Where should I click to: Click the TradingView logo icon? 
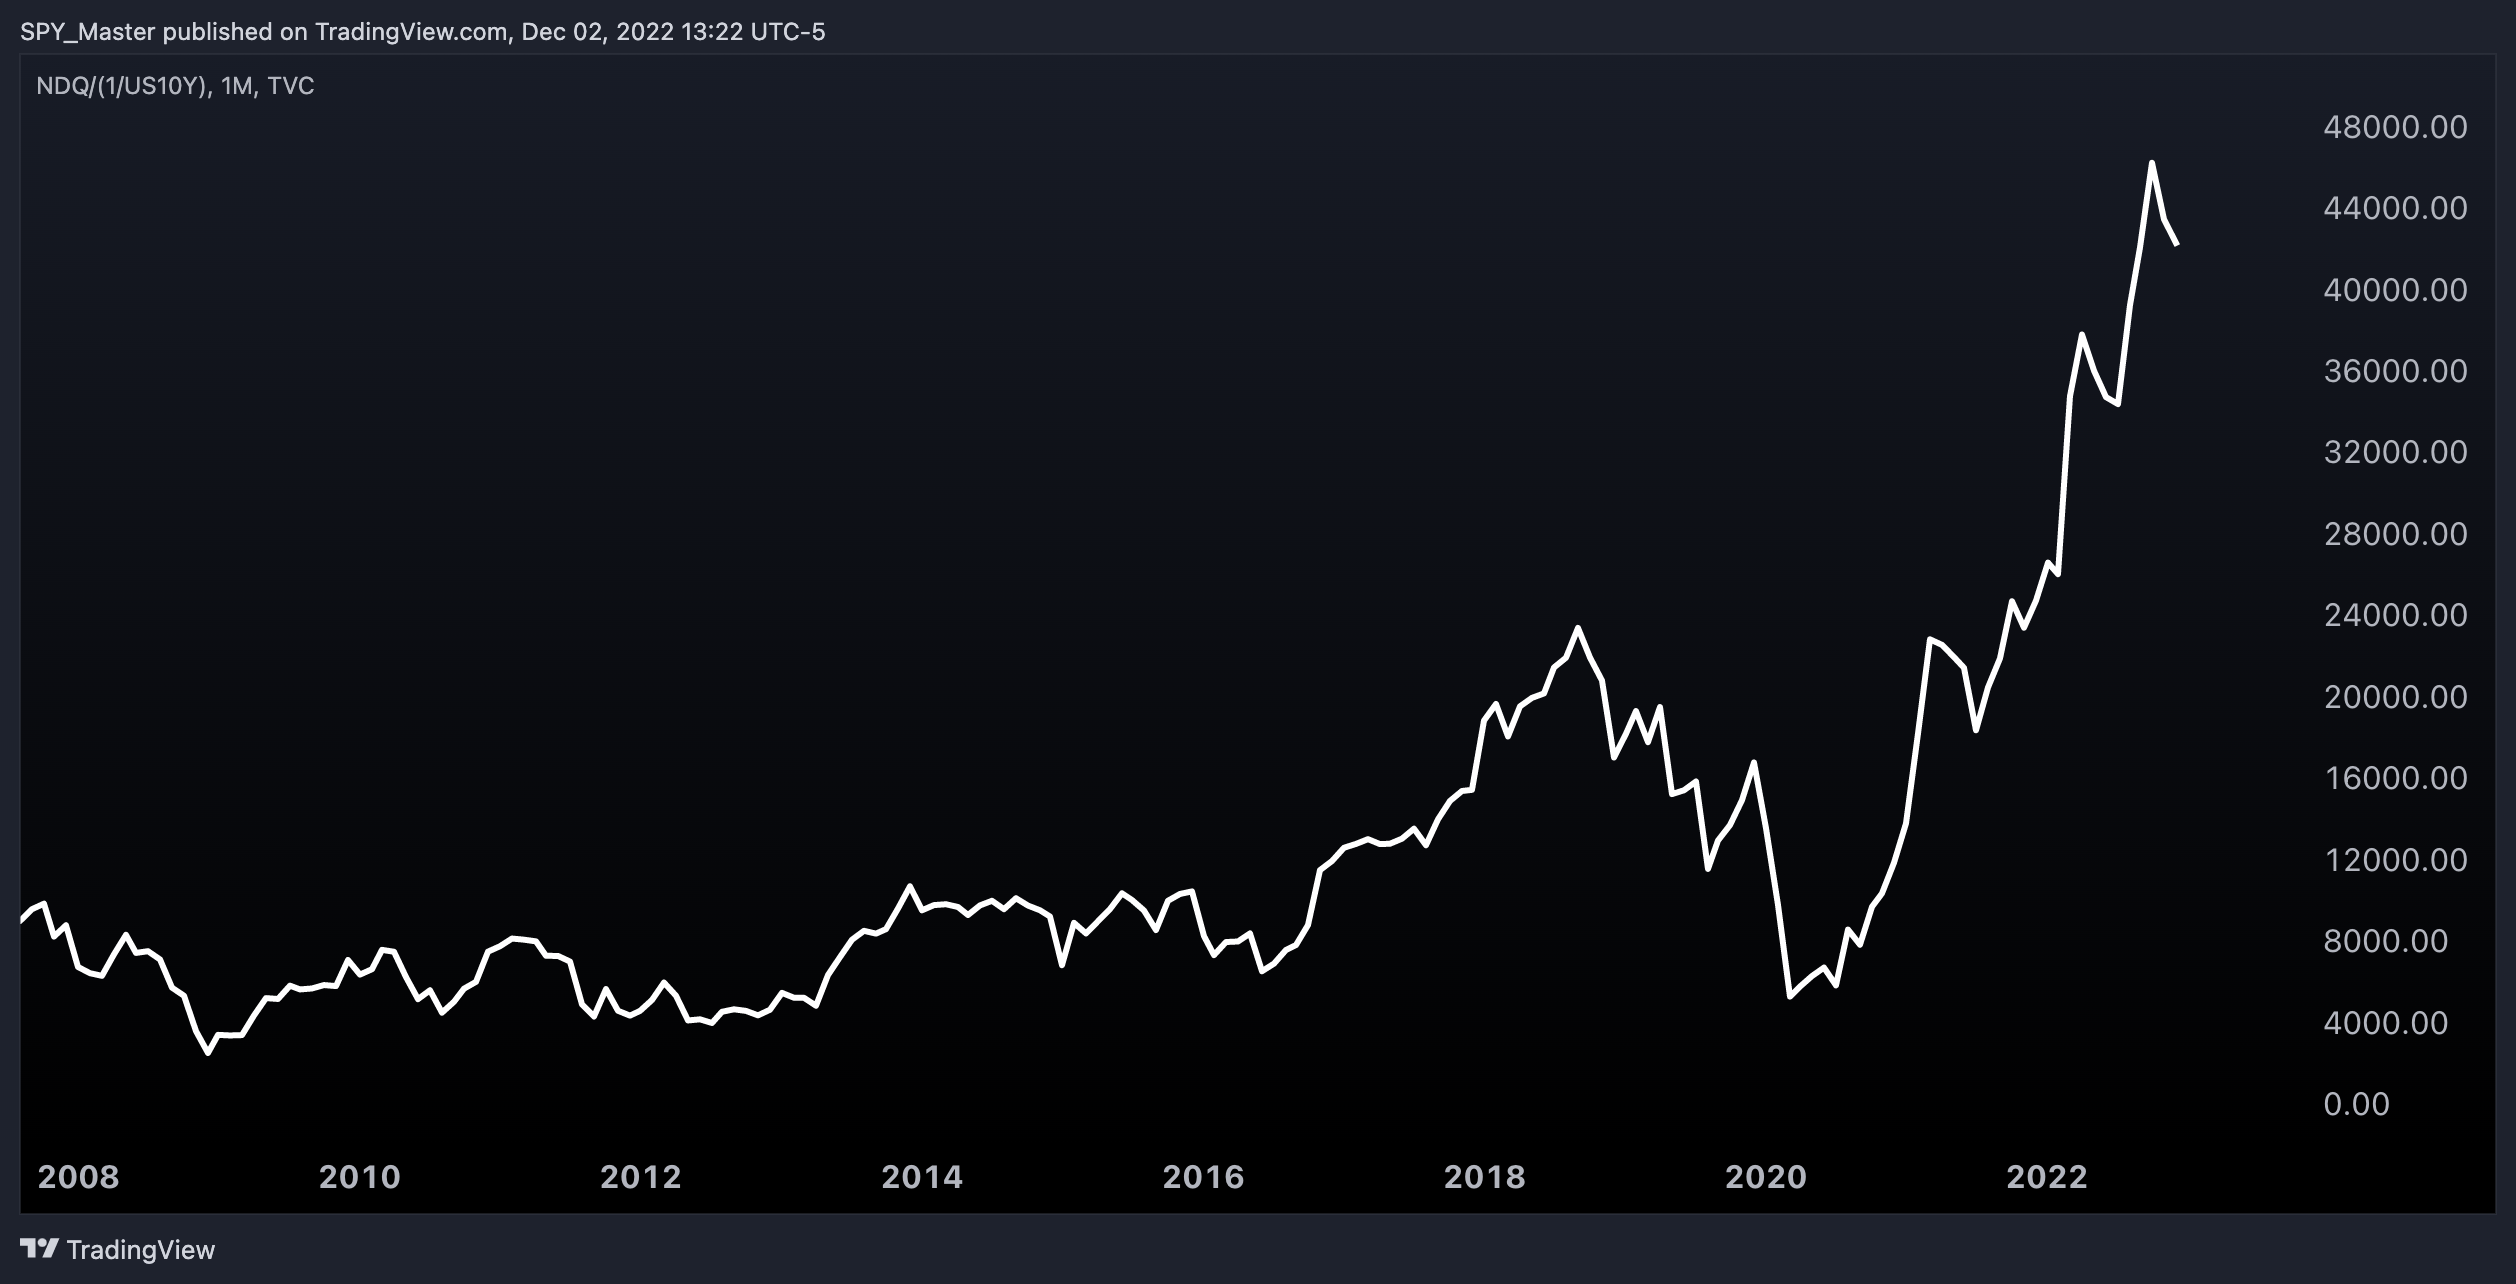pos(39,1249)
